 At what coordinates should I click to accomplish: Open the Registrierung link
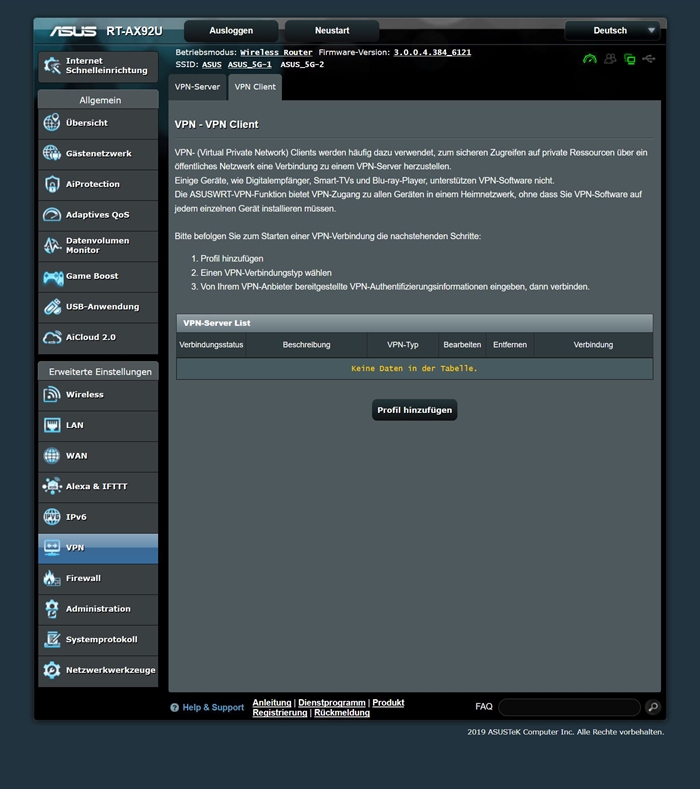280,713
